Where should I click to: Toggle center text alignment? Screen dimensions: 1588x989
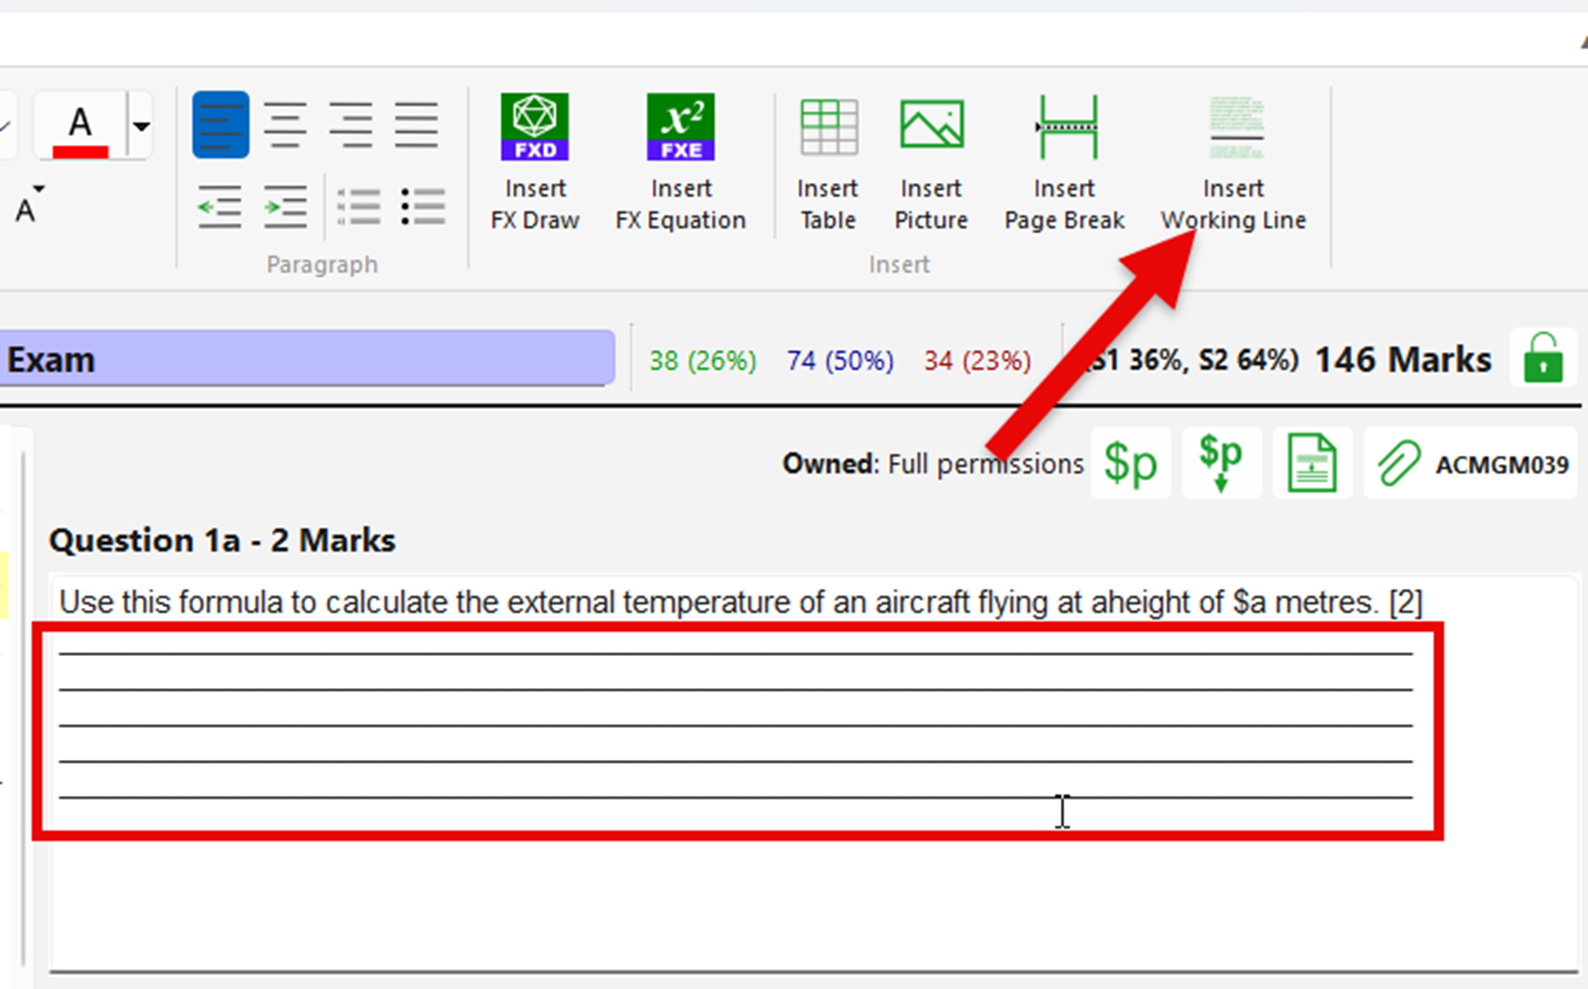tap(285, 125)
